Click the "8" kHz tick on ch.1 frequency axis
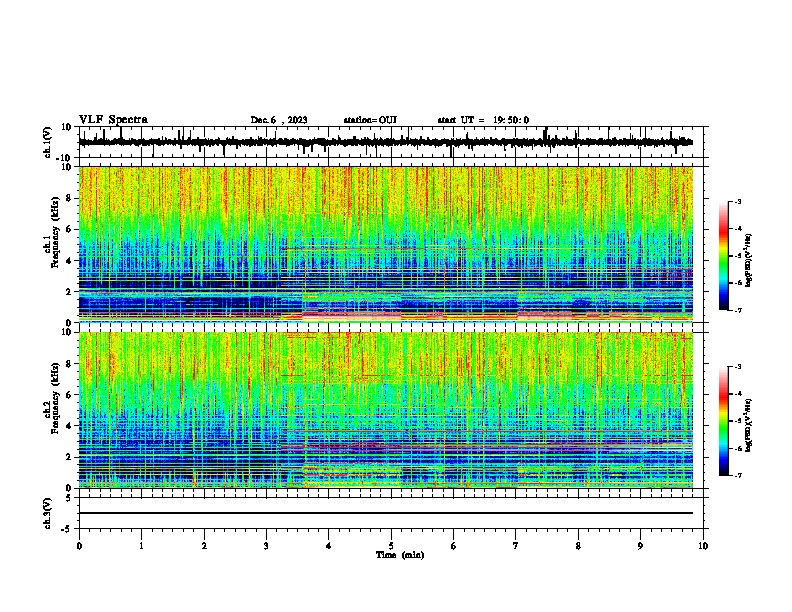 (x=69, y=198)
